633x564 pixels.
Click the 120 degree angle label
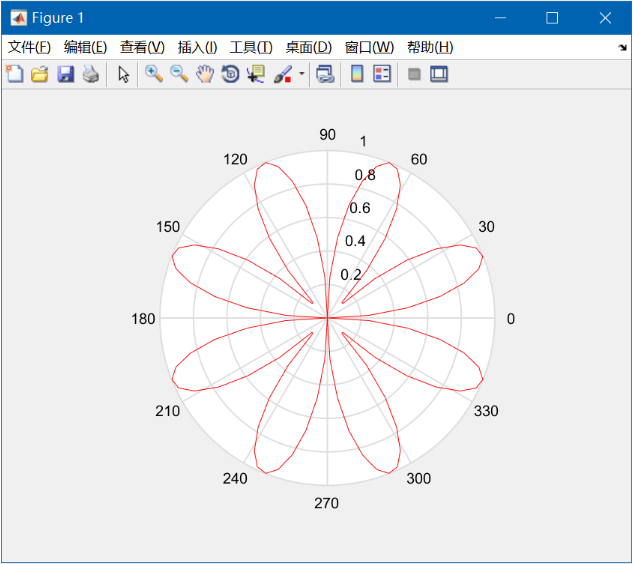235,159
